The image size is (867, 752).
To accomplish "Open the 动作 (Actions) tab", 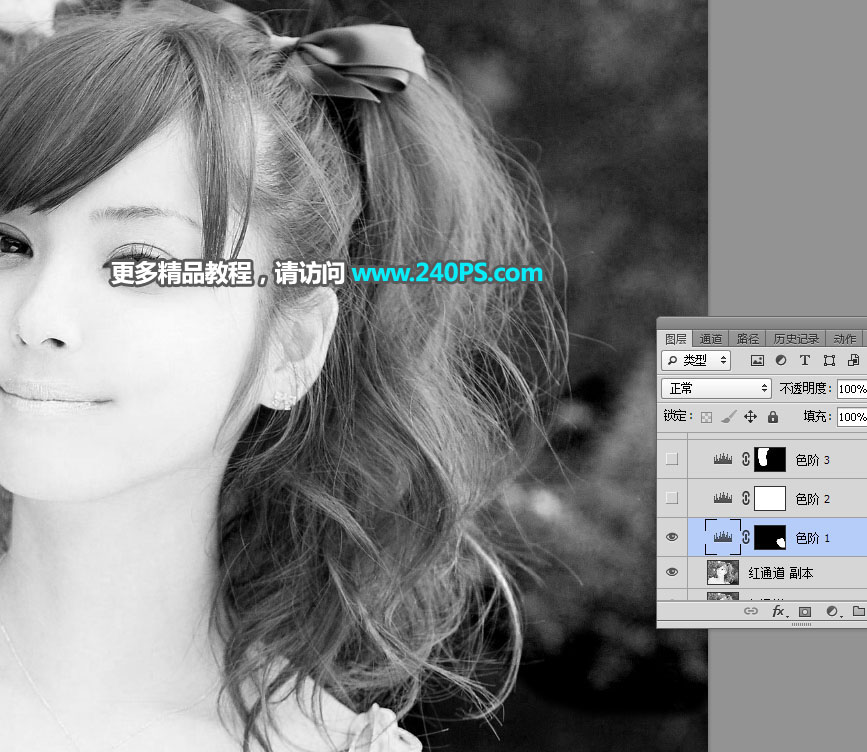I will click(844, 339).
